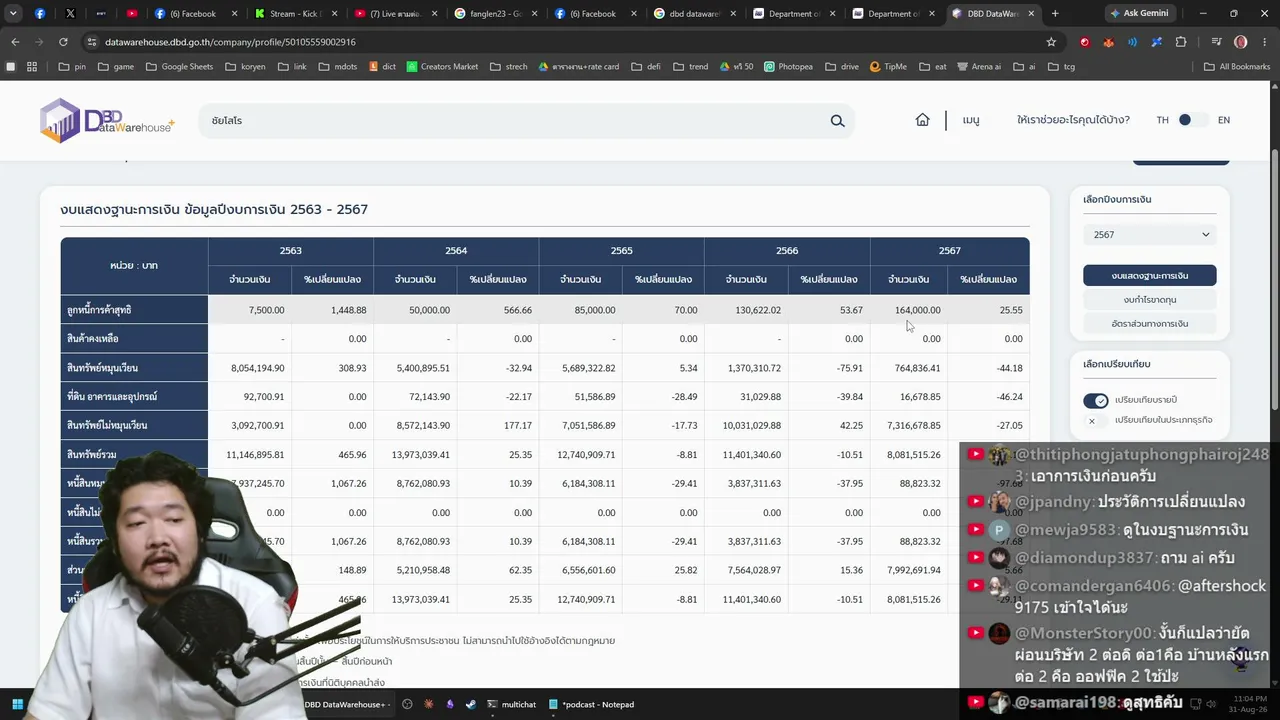Click the value 130,622.02 in the table
The height and width of the screenshot is (720, 1280).
point(757,310)
